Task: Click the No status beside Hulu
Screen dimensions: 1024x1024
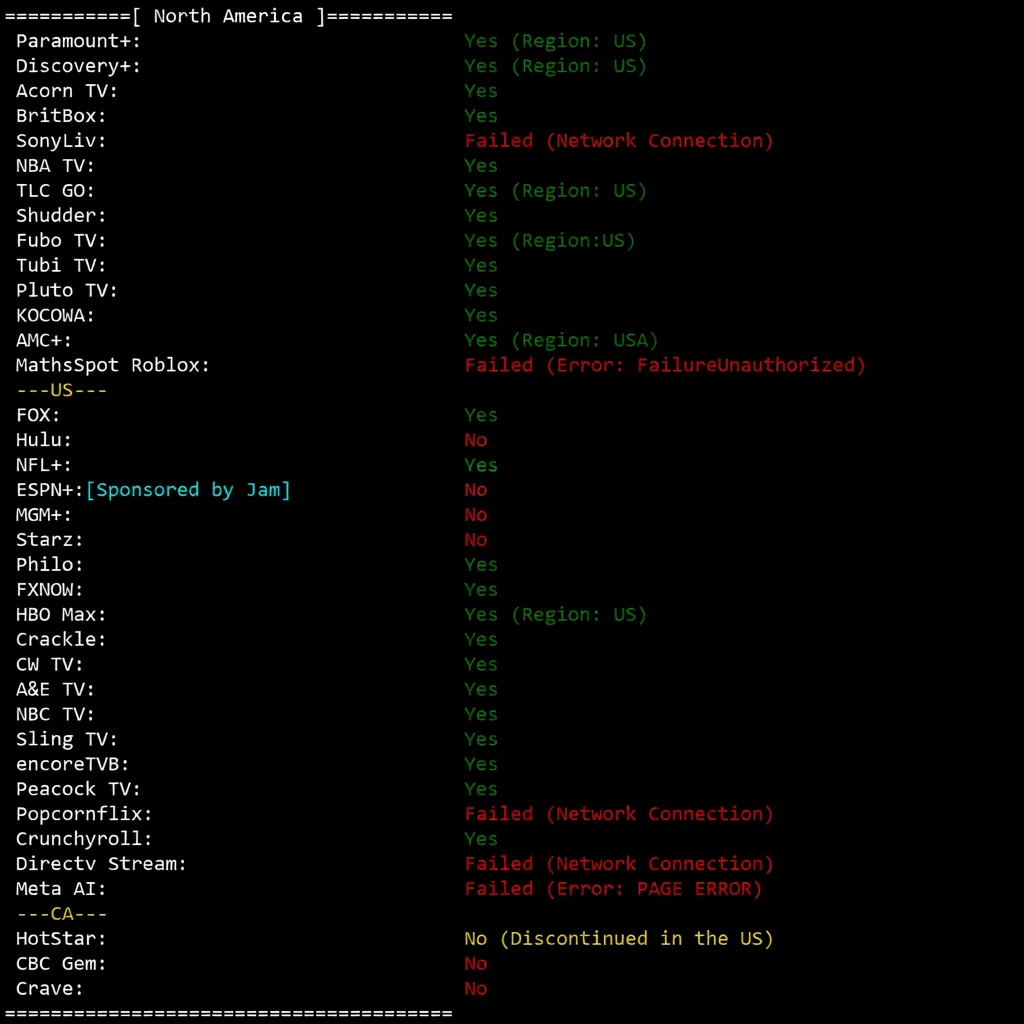Action: pos(475,440)
